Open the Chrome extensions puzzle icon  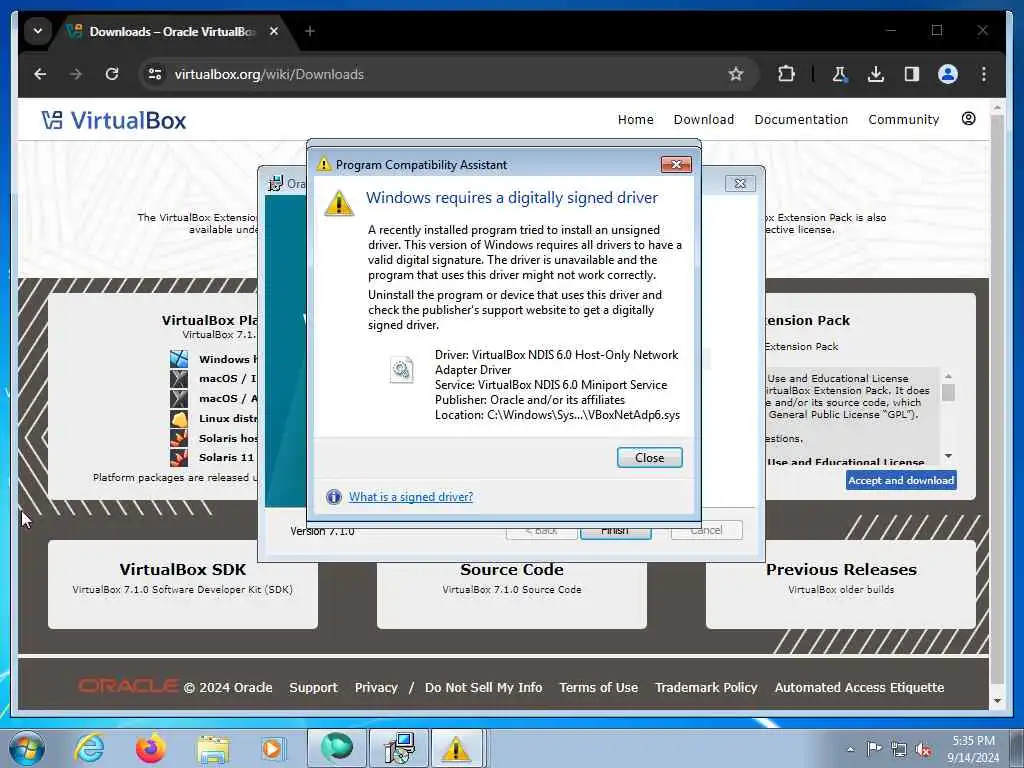coord(786,74)
